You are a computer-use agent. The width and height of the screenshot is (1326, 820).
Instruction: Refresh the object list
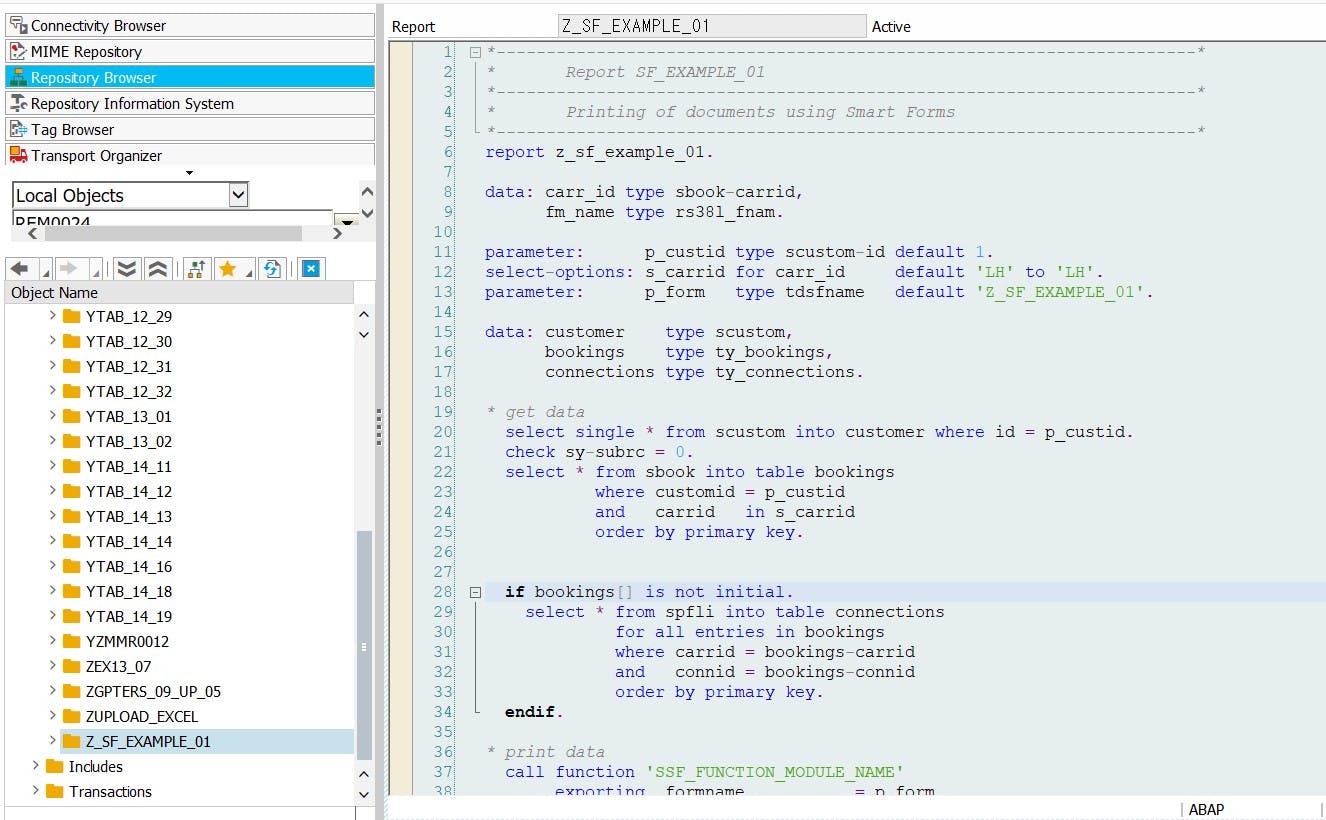(271, 268)
